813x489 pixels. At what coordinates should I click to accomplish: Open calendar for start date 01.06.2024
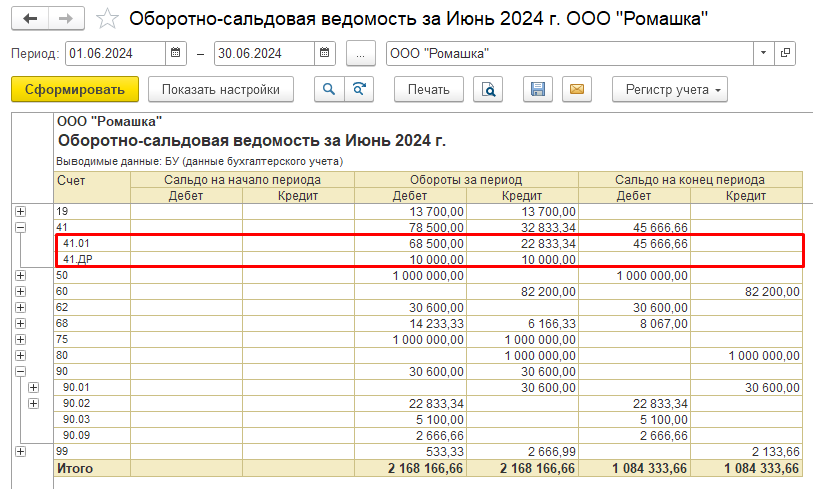(176, 53)
